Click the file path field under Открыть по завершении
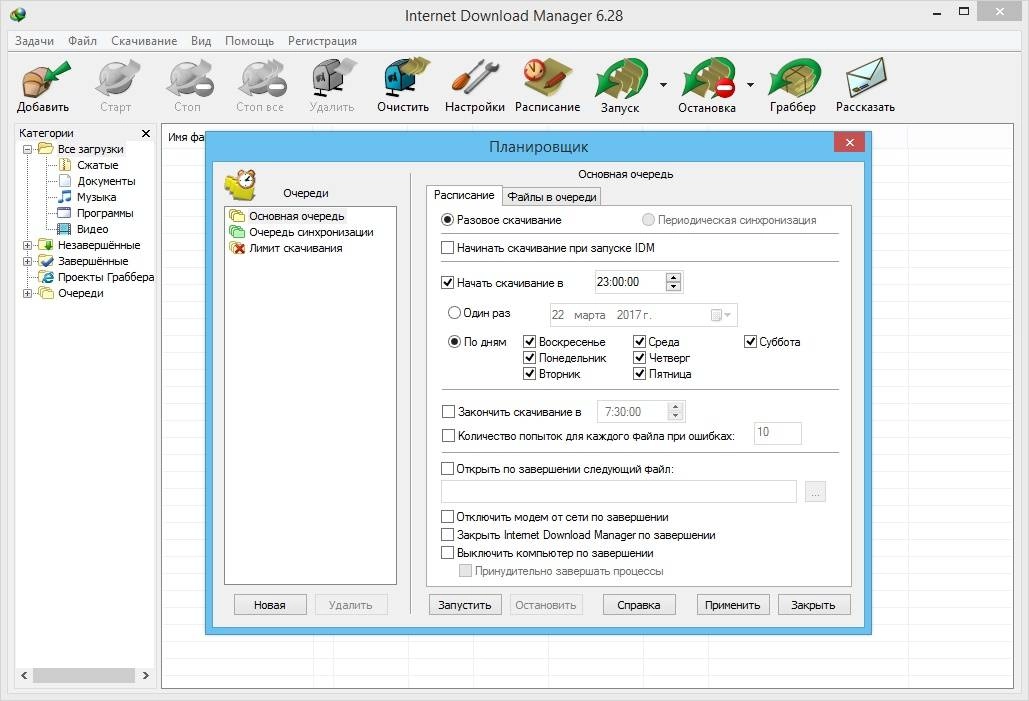 tap(619, 492)
